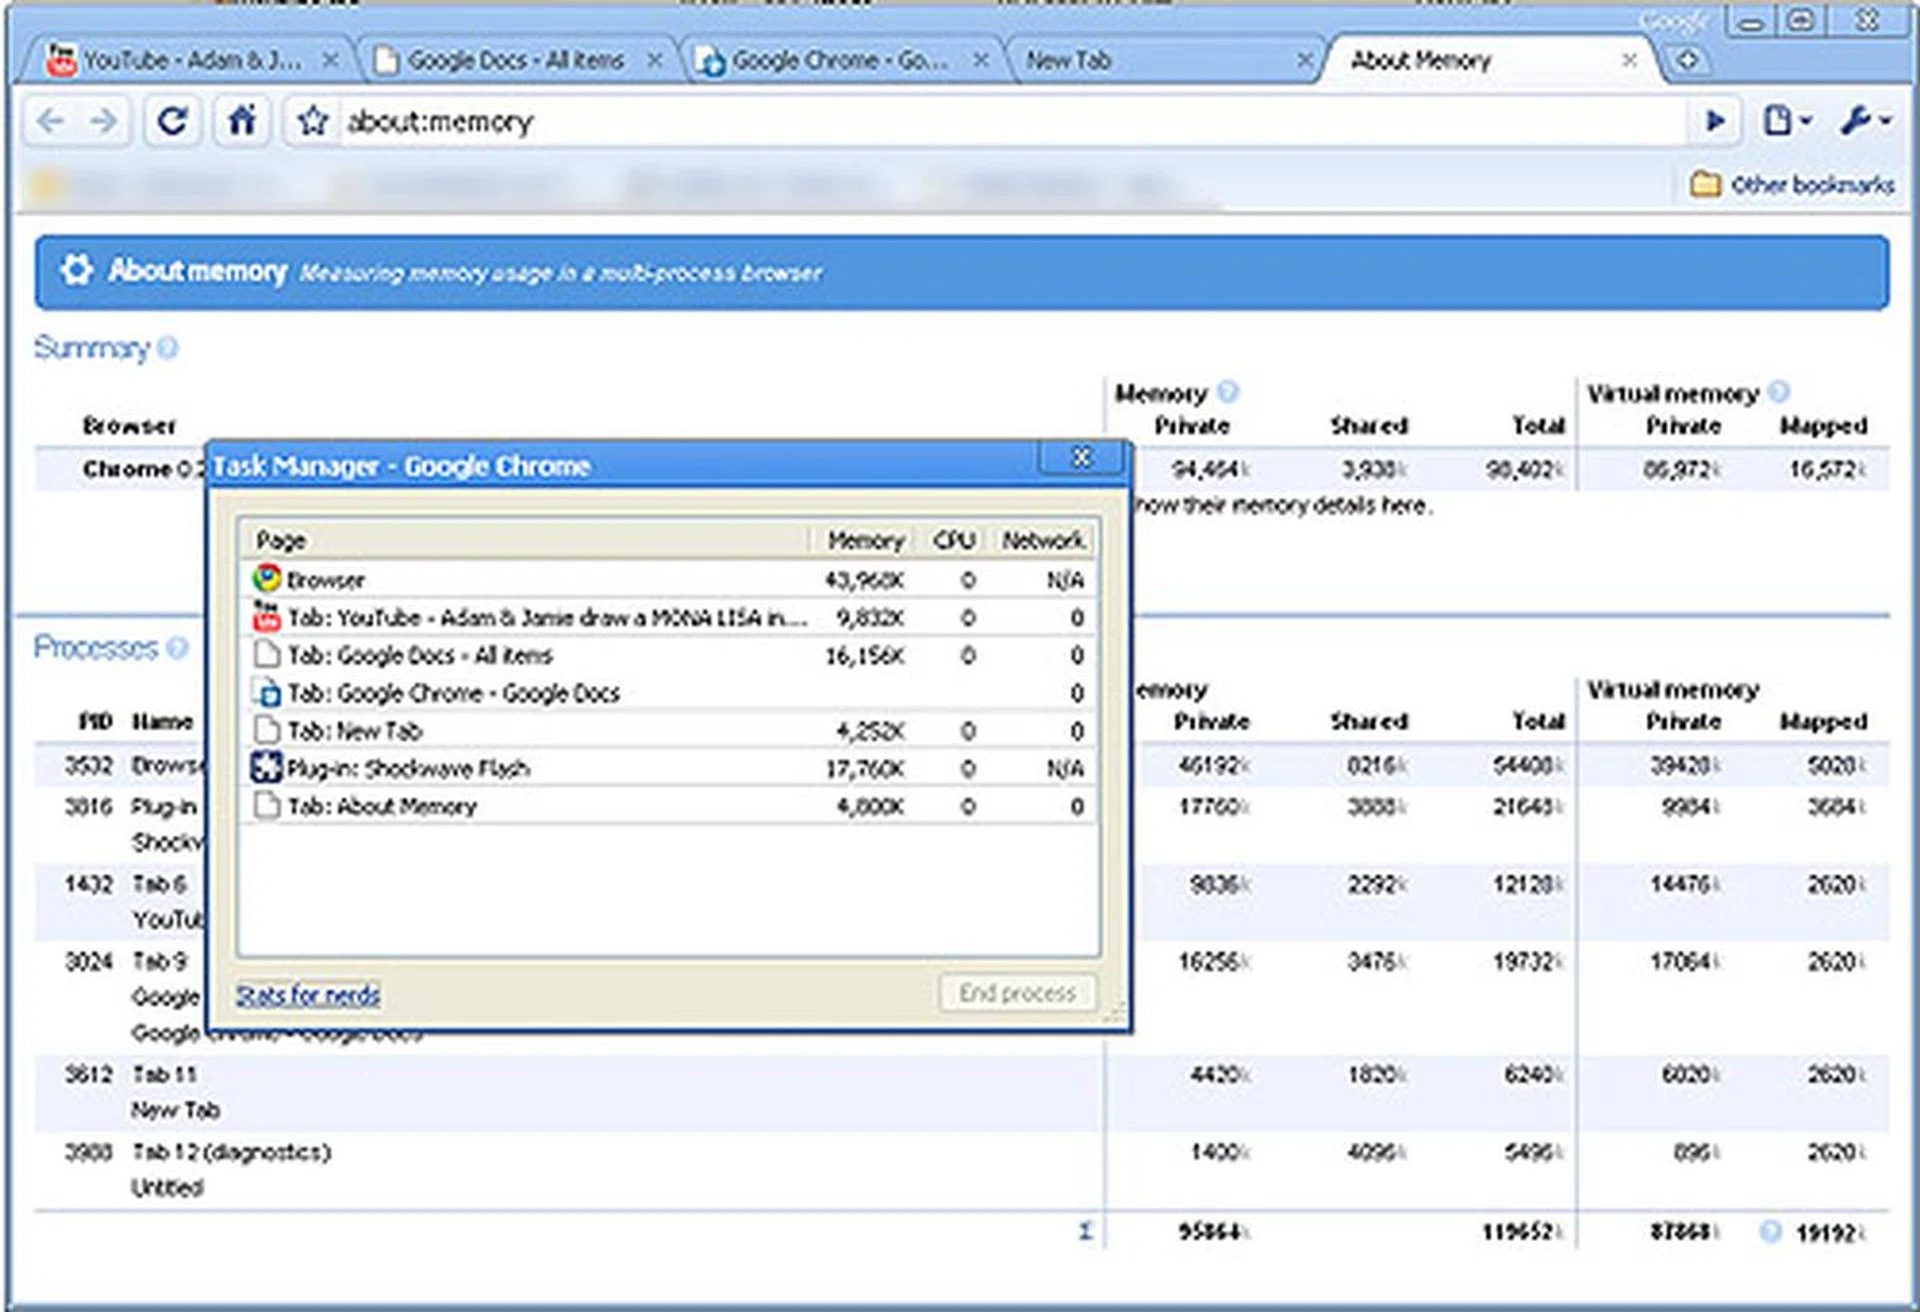Click the page reload icon

173,121
